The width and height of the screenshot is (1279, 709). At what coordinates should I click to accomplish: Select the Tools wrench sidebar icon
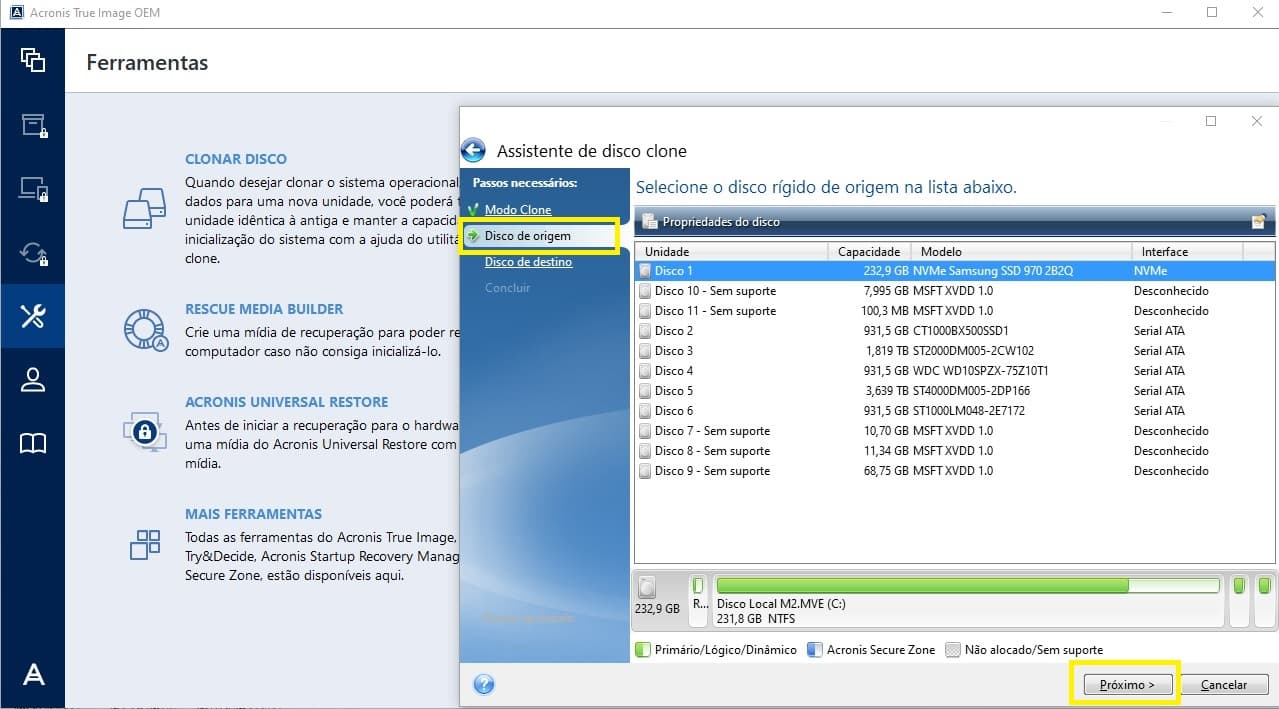[x=33, y=316]
